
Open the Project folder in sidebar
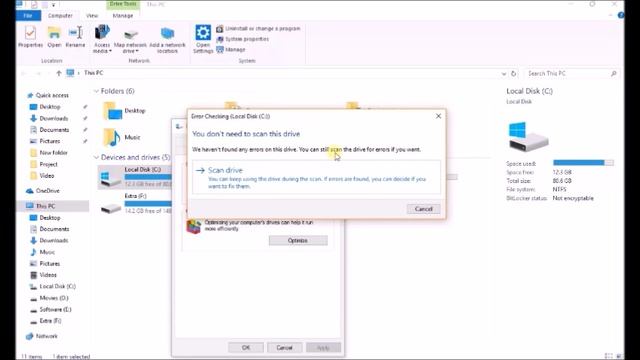44,164
